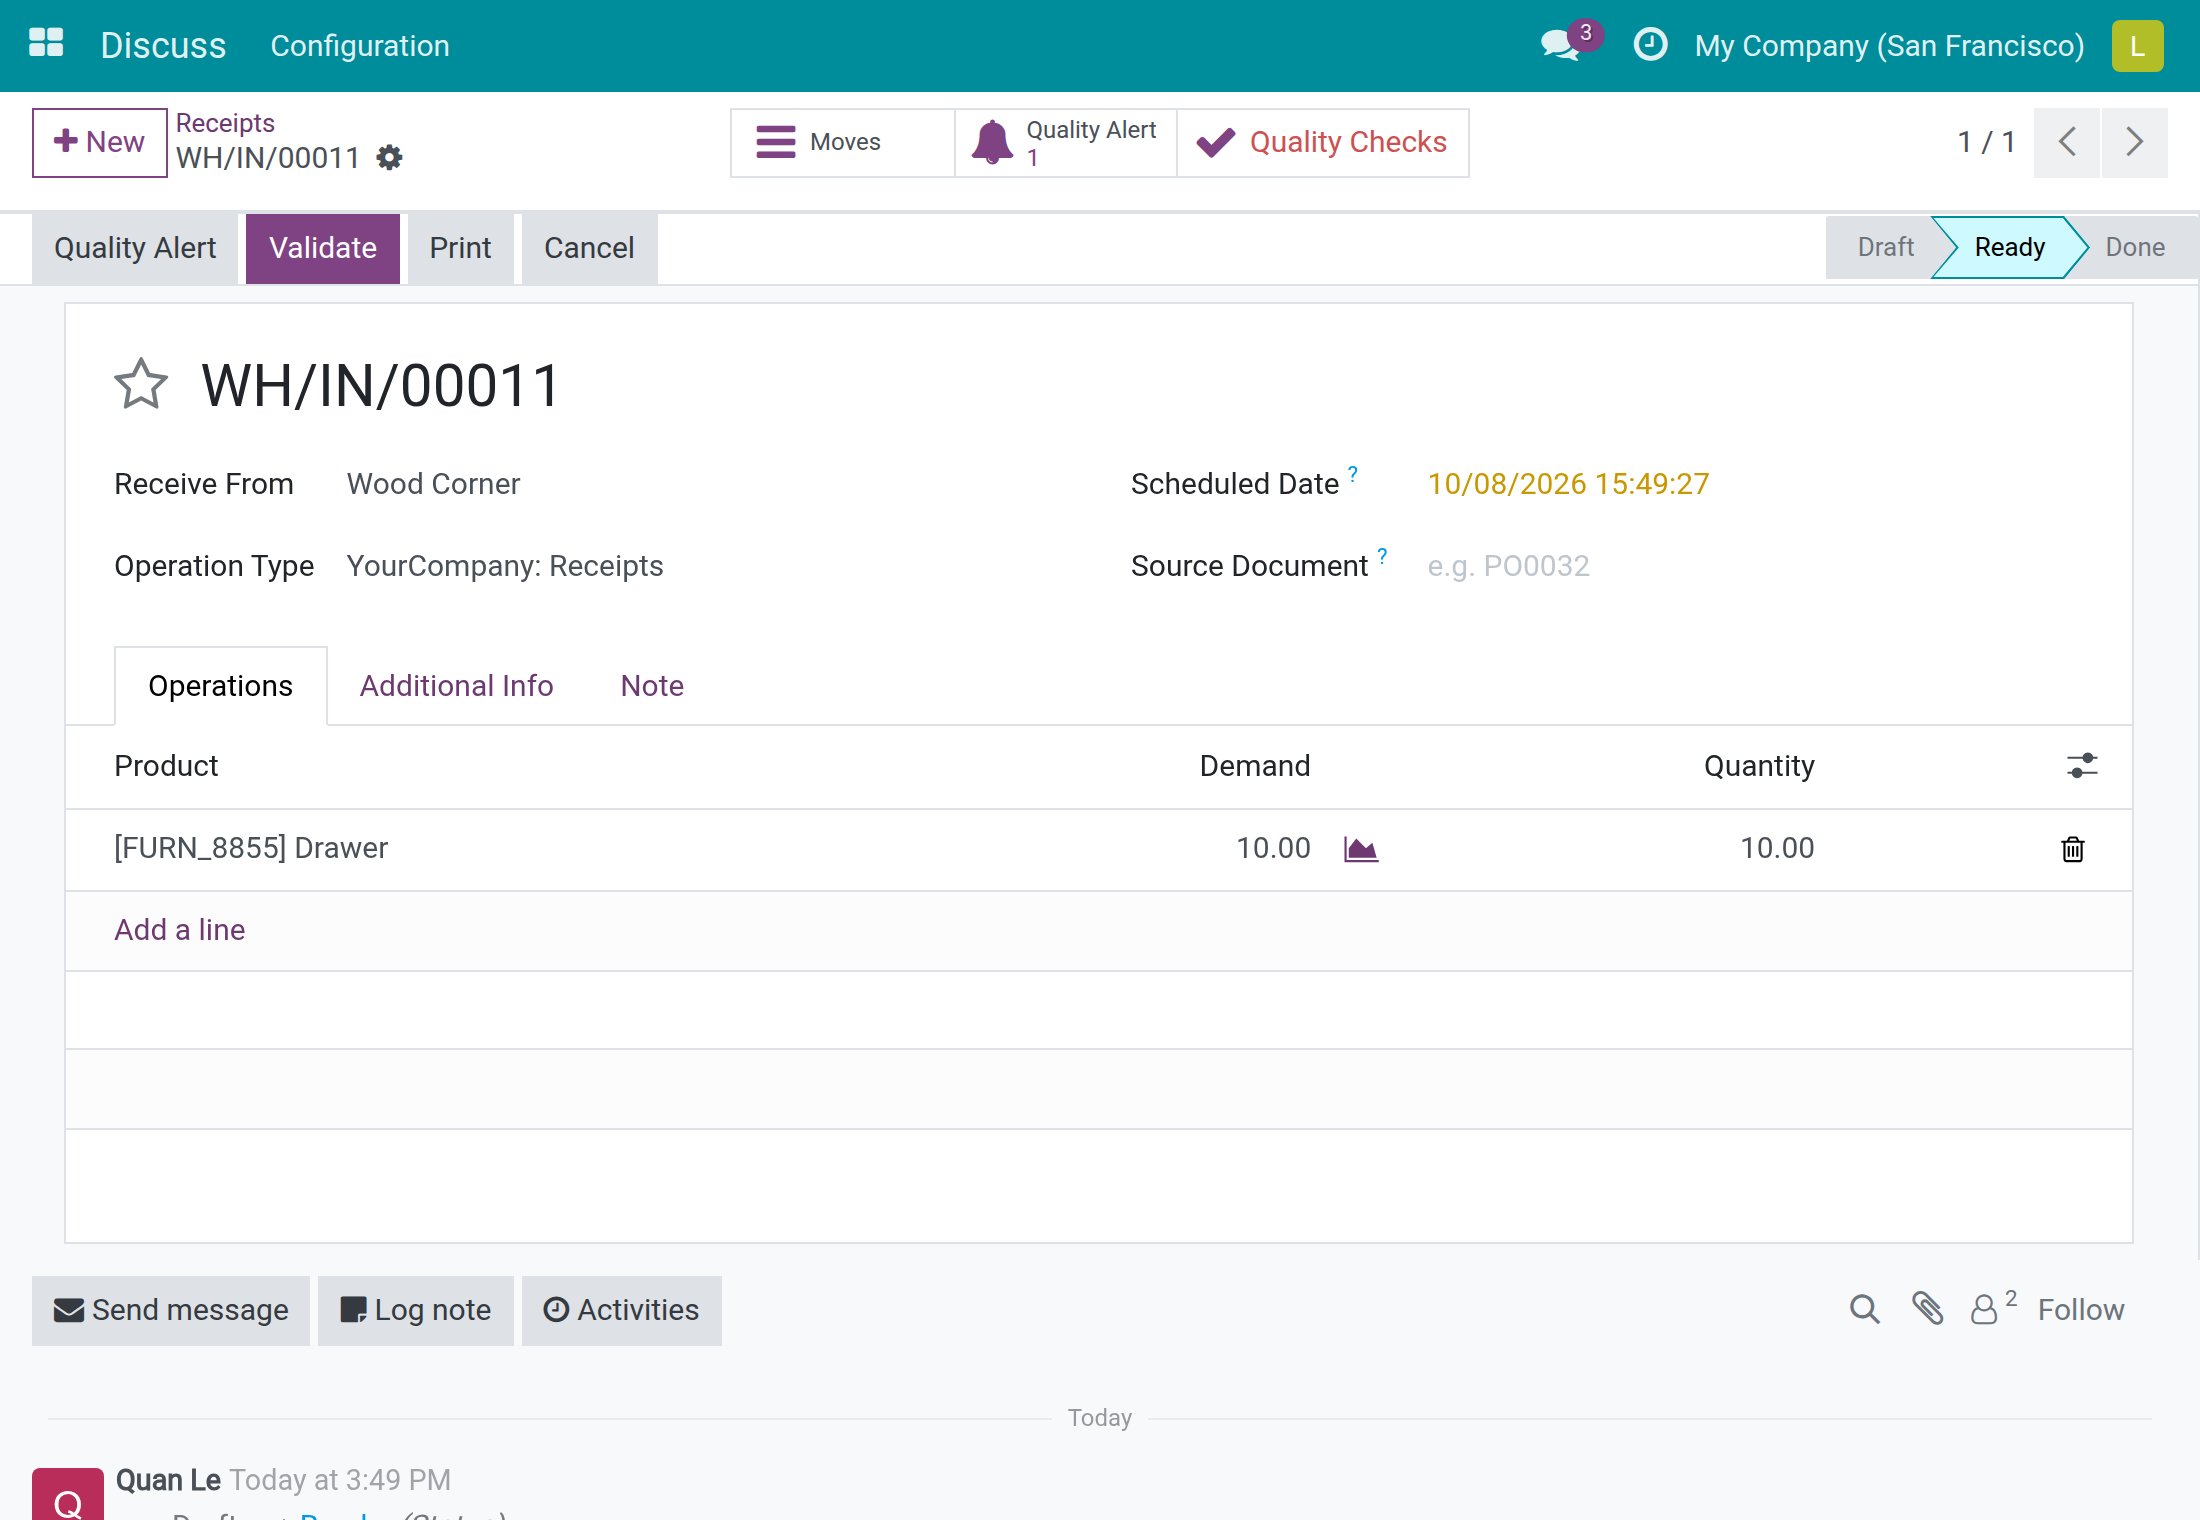2200x1520 pixels.
Task: Open the activities clock icon in header
Action: point(1650,45)
